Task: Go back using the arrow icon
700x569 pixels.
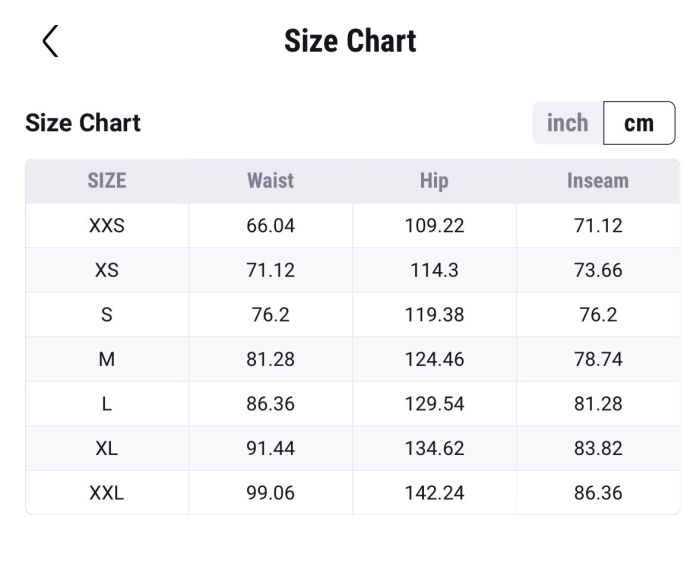Action: [50, 41]
